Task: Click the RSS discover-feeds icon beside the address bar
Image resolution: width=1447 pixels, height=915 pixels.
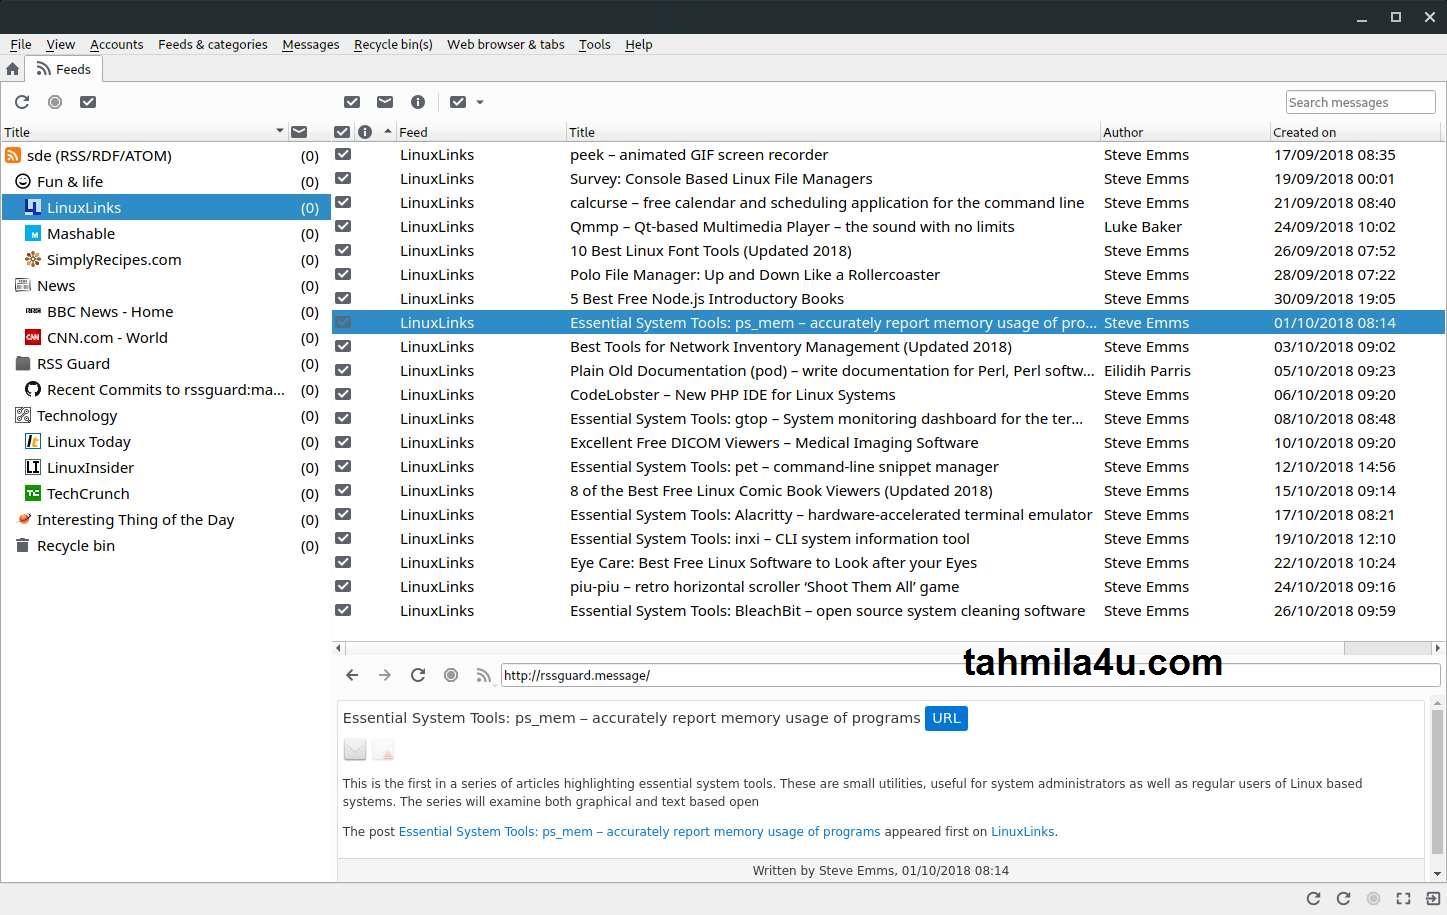Action: click(x=484, y=675)
